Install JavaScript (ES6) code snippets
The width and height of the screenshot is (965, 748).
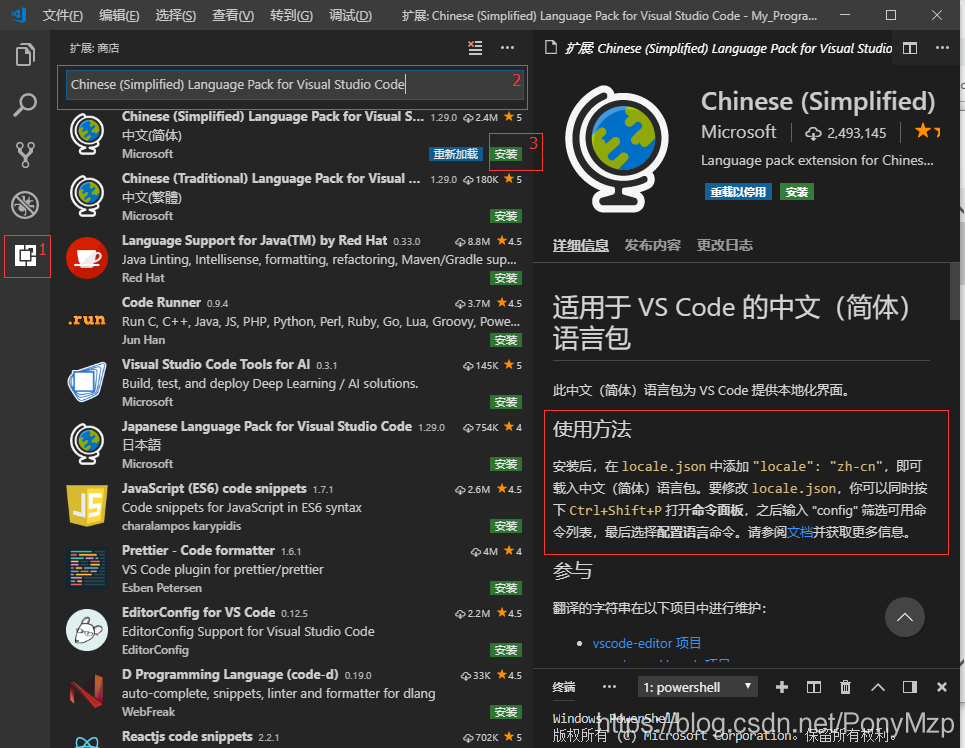click(506, 526)
